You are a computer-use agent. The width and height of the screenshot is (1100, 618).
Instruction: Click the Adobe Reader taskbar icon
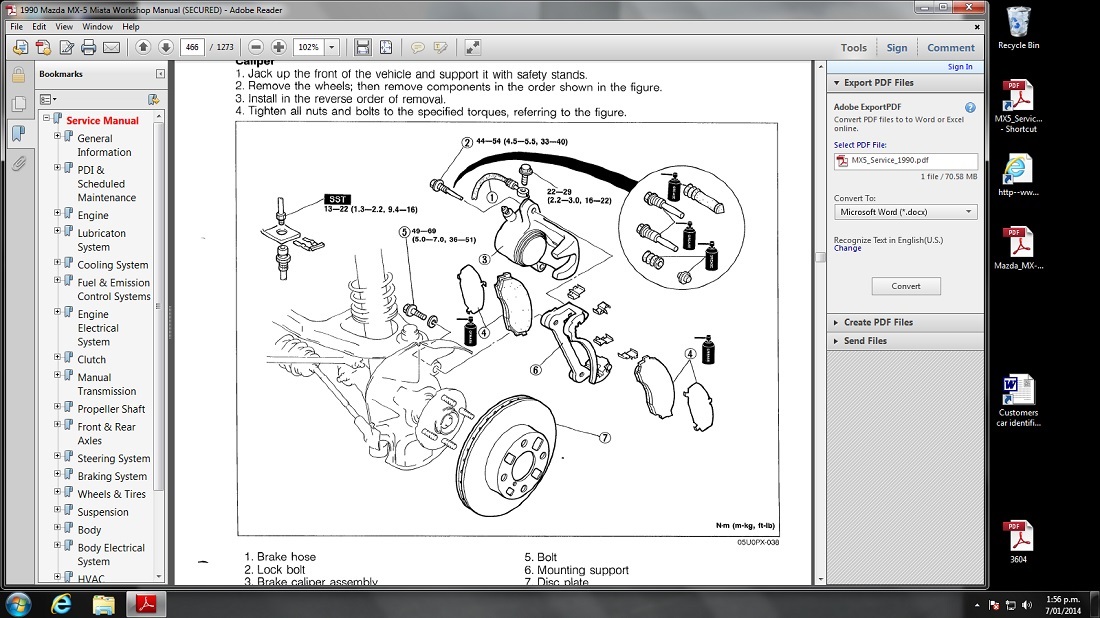tap(146, 604)
